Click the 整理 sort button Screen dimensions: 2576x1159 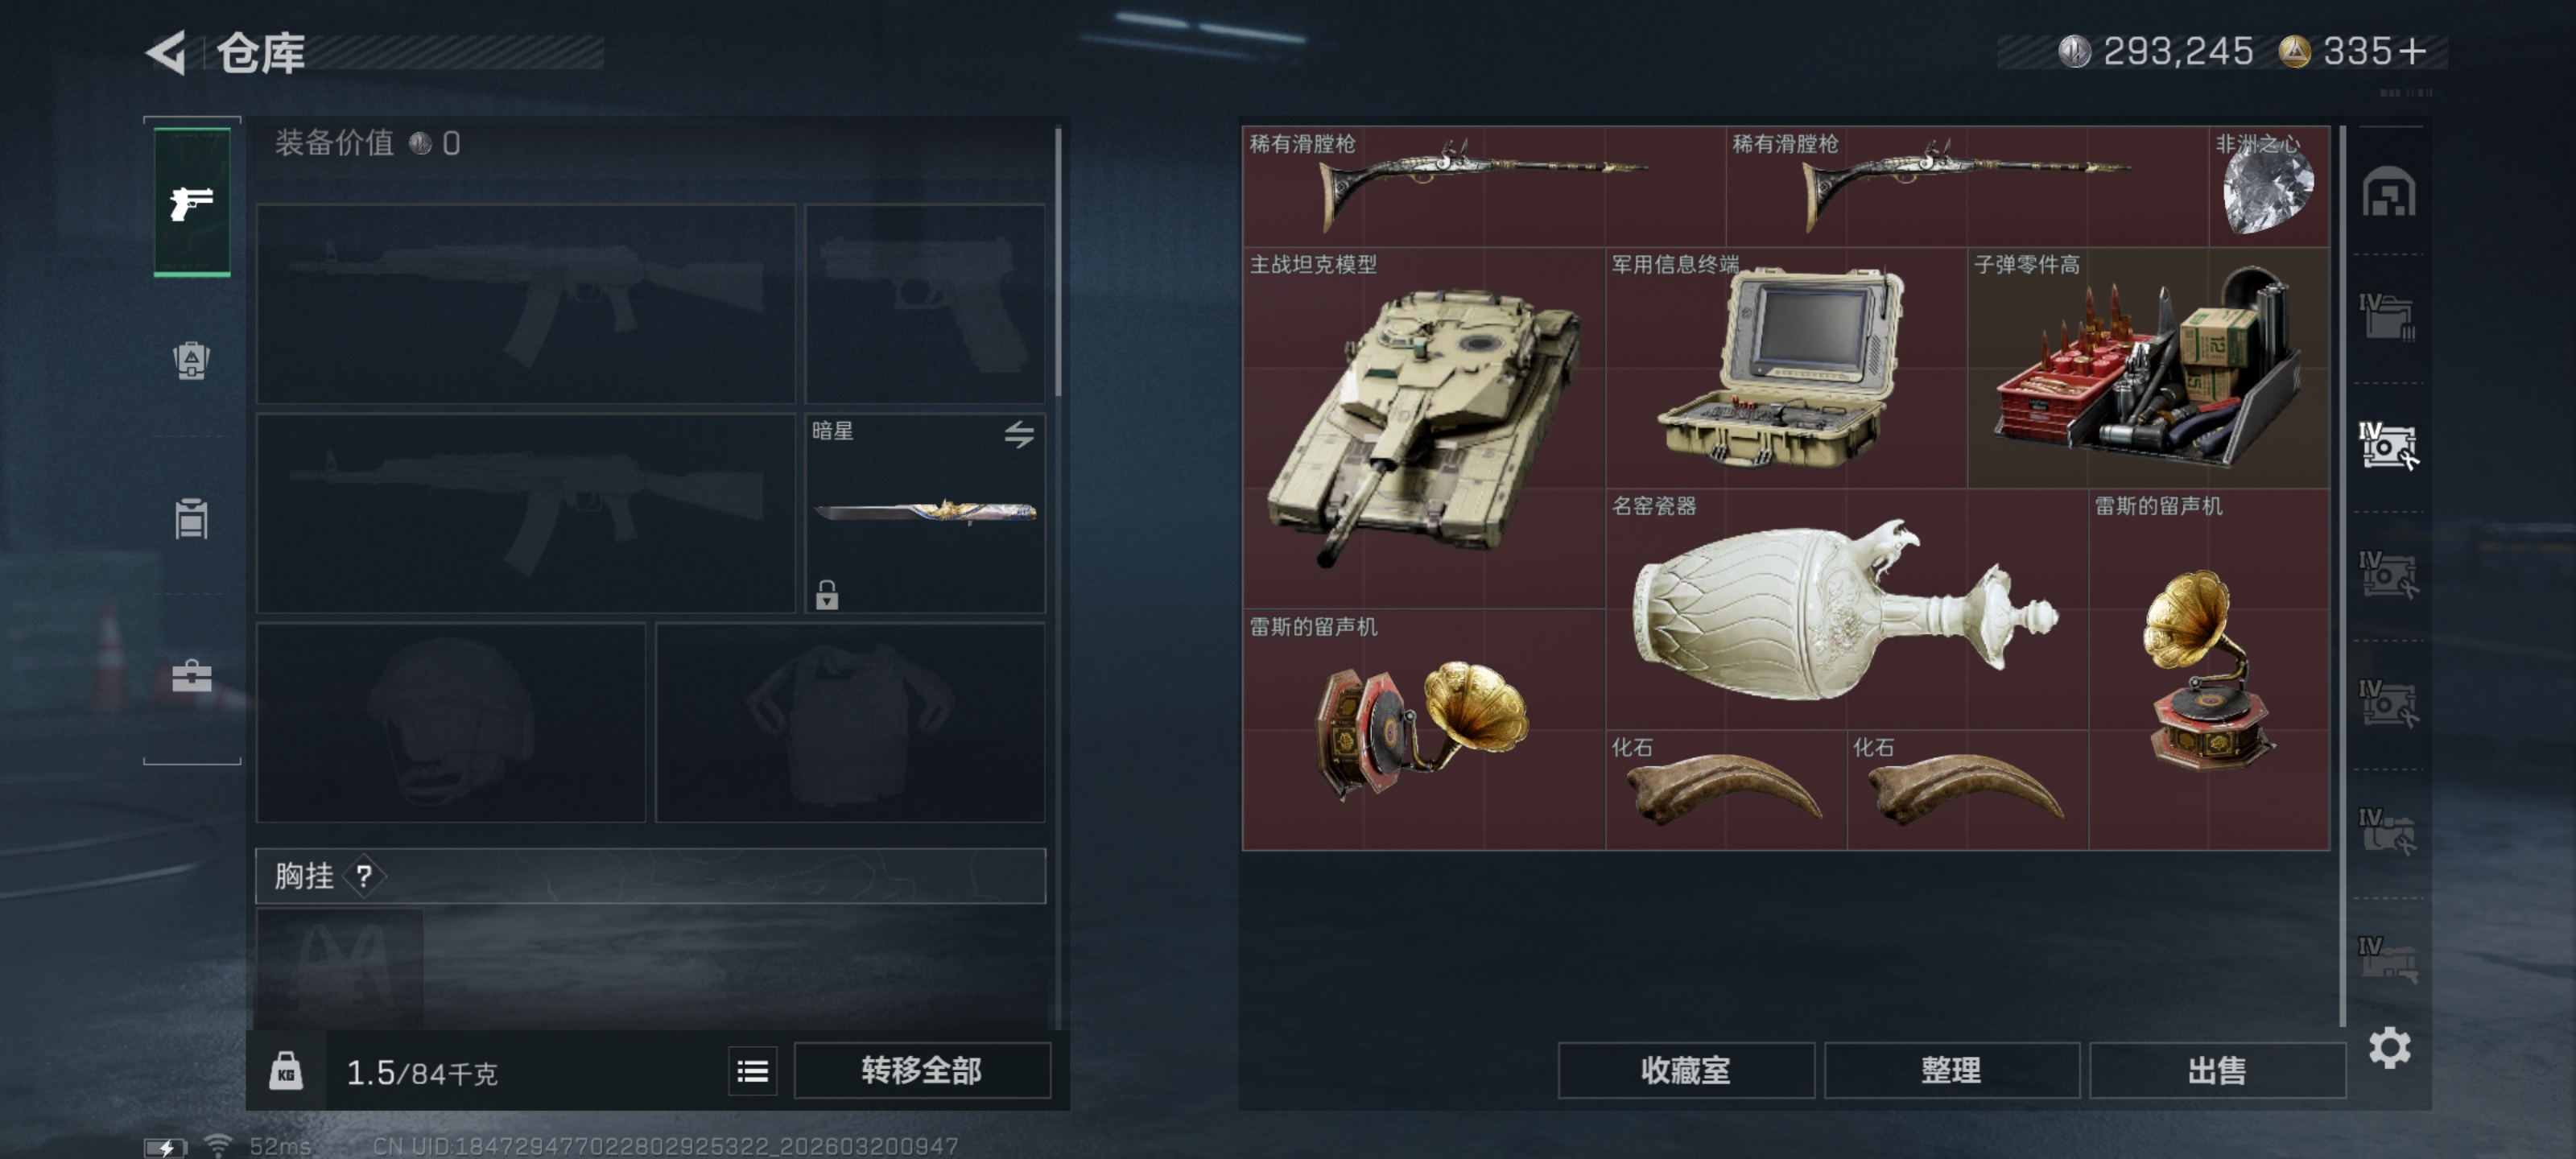tap(1951, 1071)
